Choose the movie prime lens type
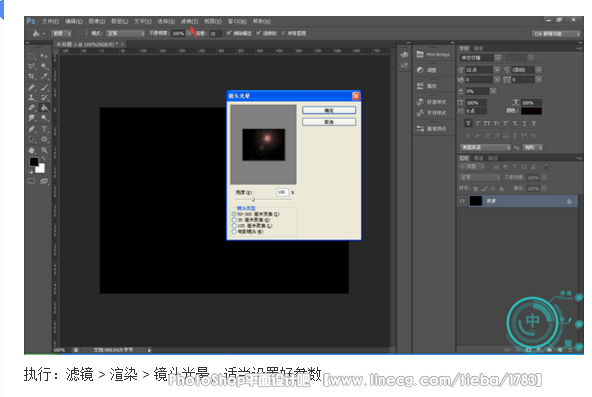Screen dimensions: 592x397 pyautogui.click(x=234, y=231)
